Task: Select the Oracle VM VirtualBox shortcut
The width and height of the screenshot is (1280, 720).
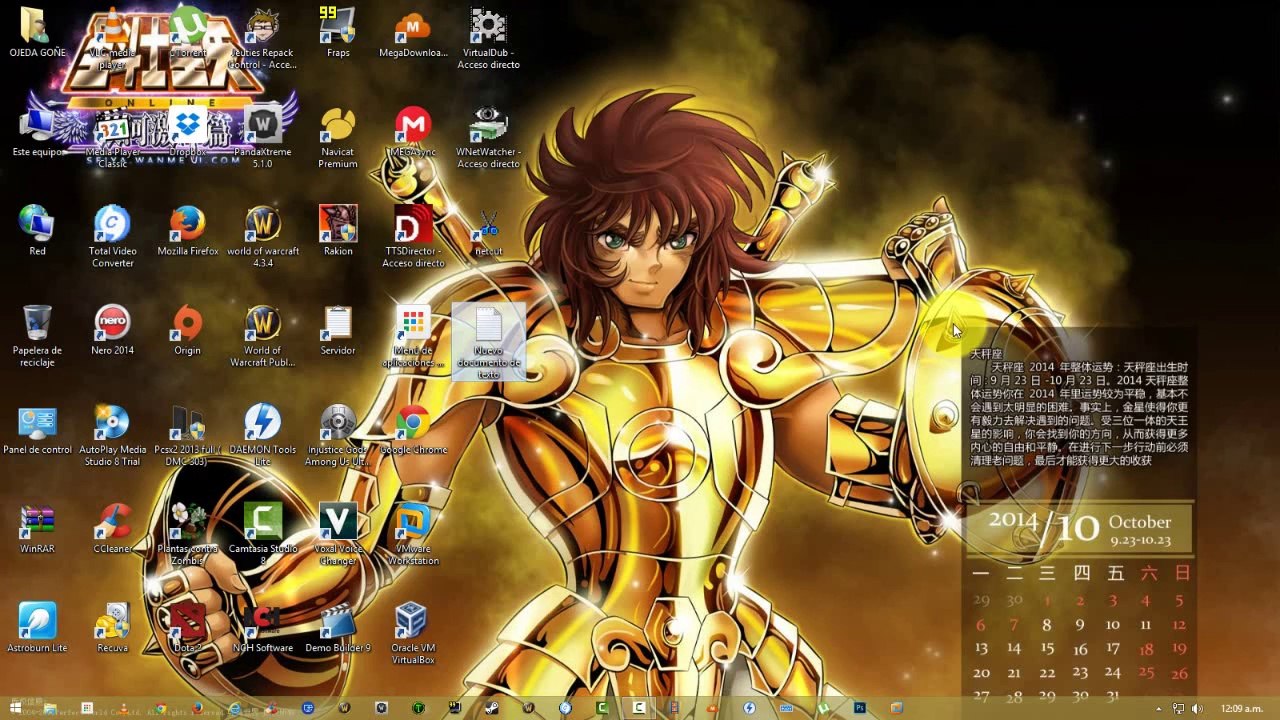Action: (413, 634)
